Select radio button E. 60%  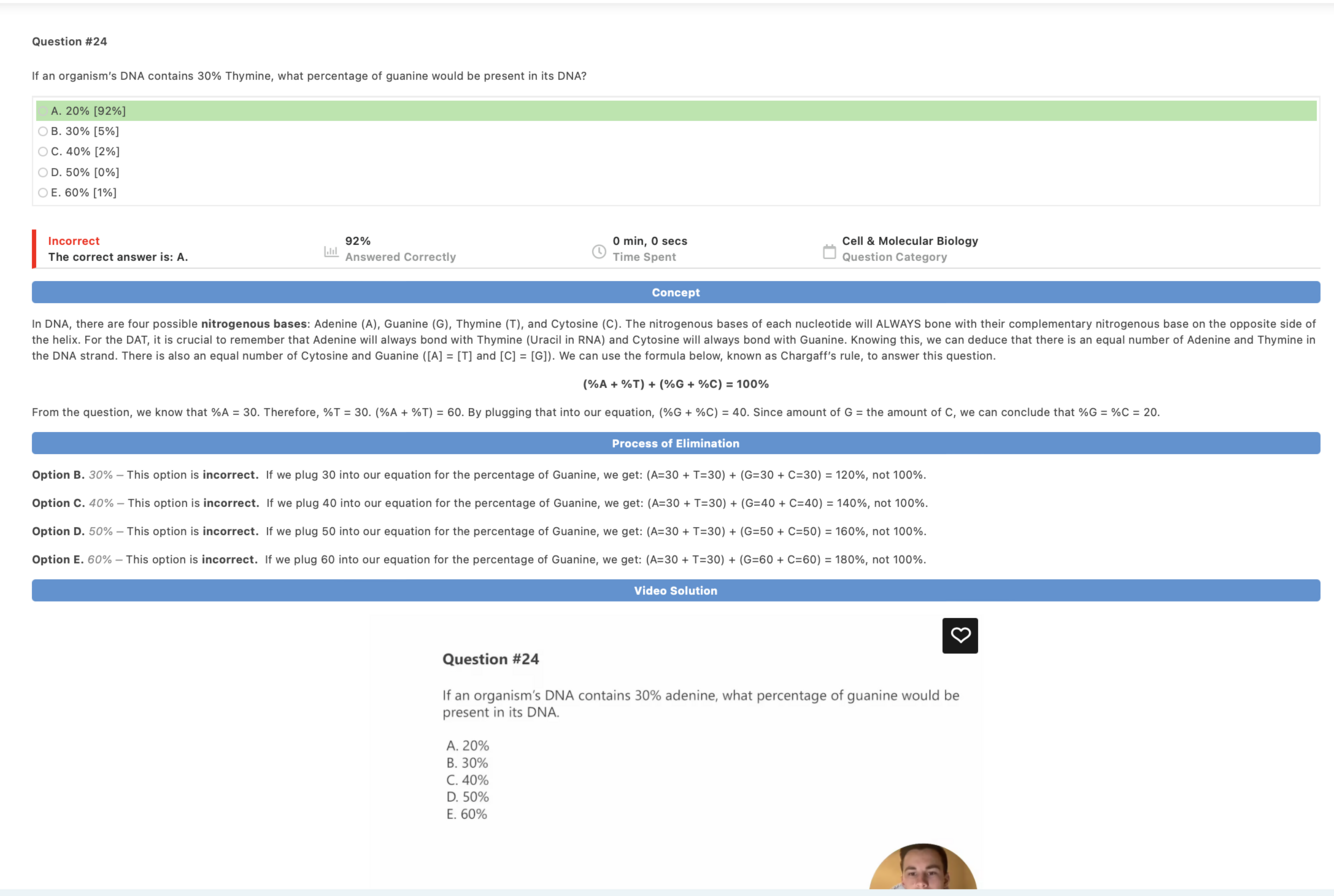[x=43, y=193]
